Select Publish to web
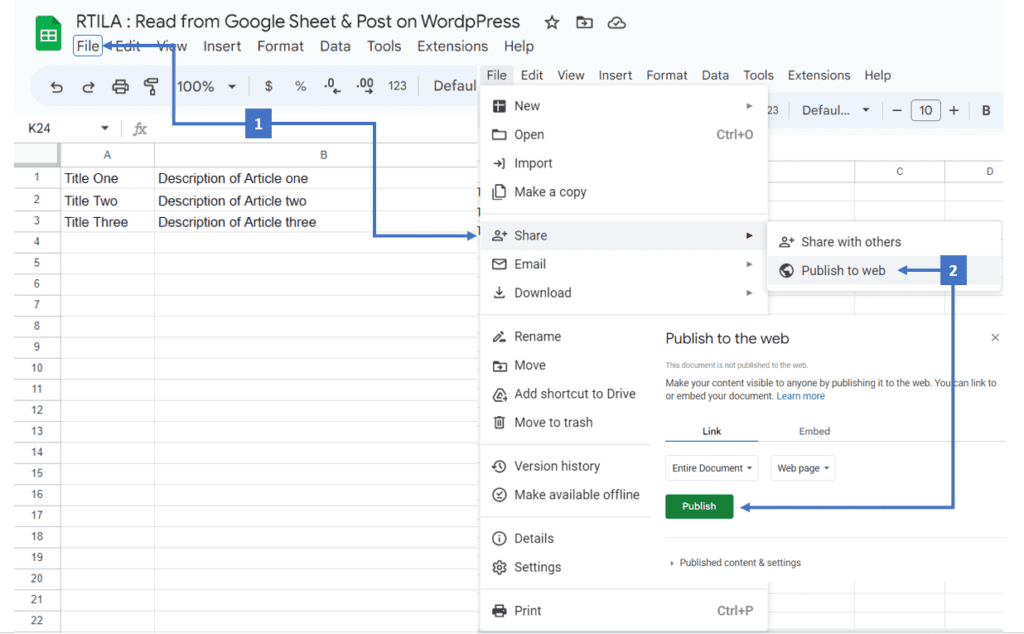 (x=884, y=271)
